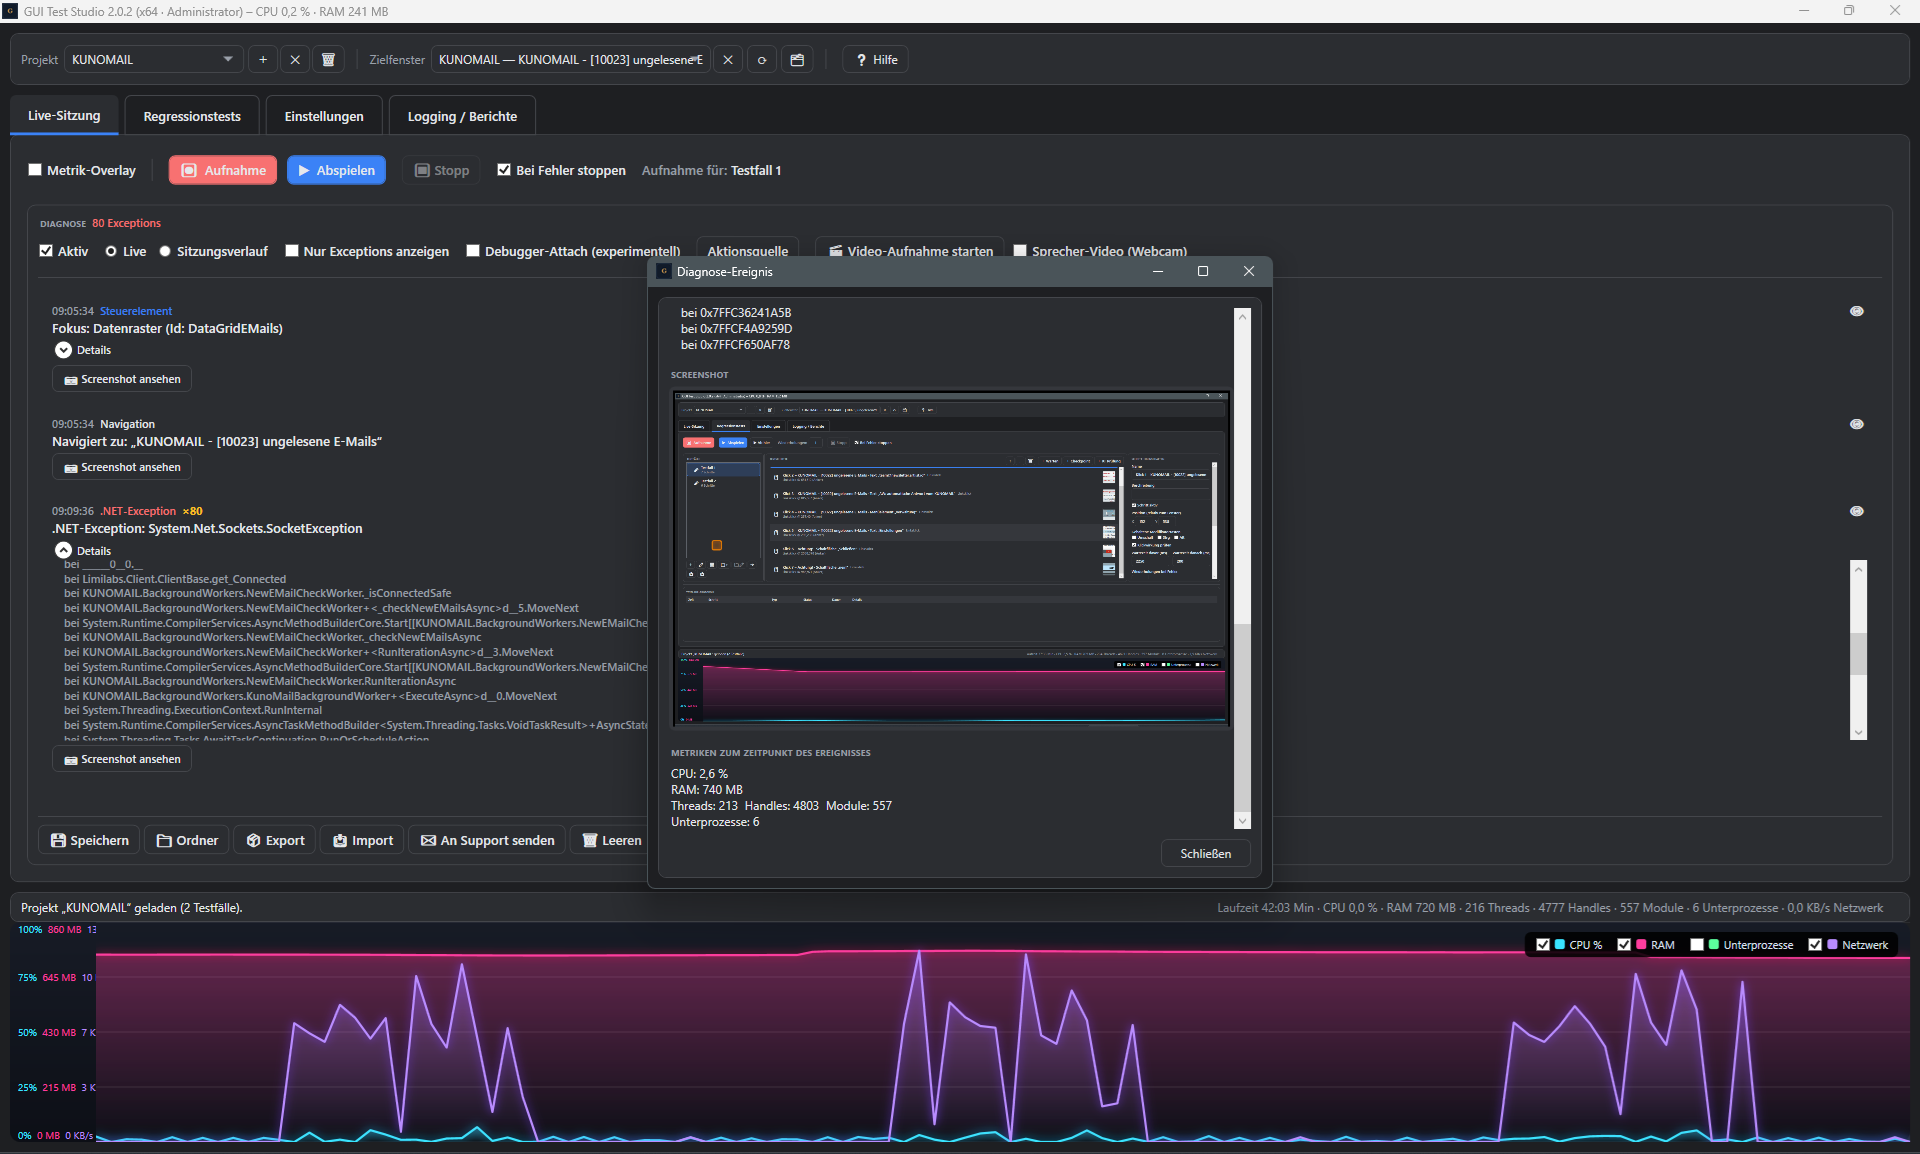Toggle CPU % series in the chart legend
This screenshot has height=1154, width=1920.
coord(1543,944)
